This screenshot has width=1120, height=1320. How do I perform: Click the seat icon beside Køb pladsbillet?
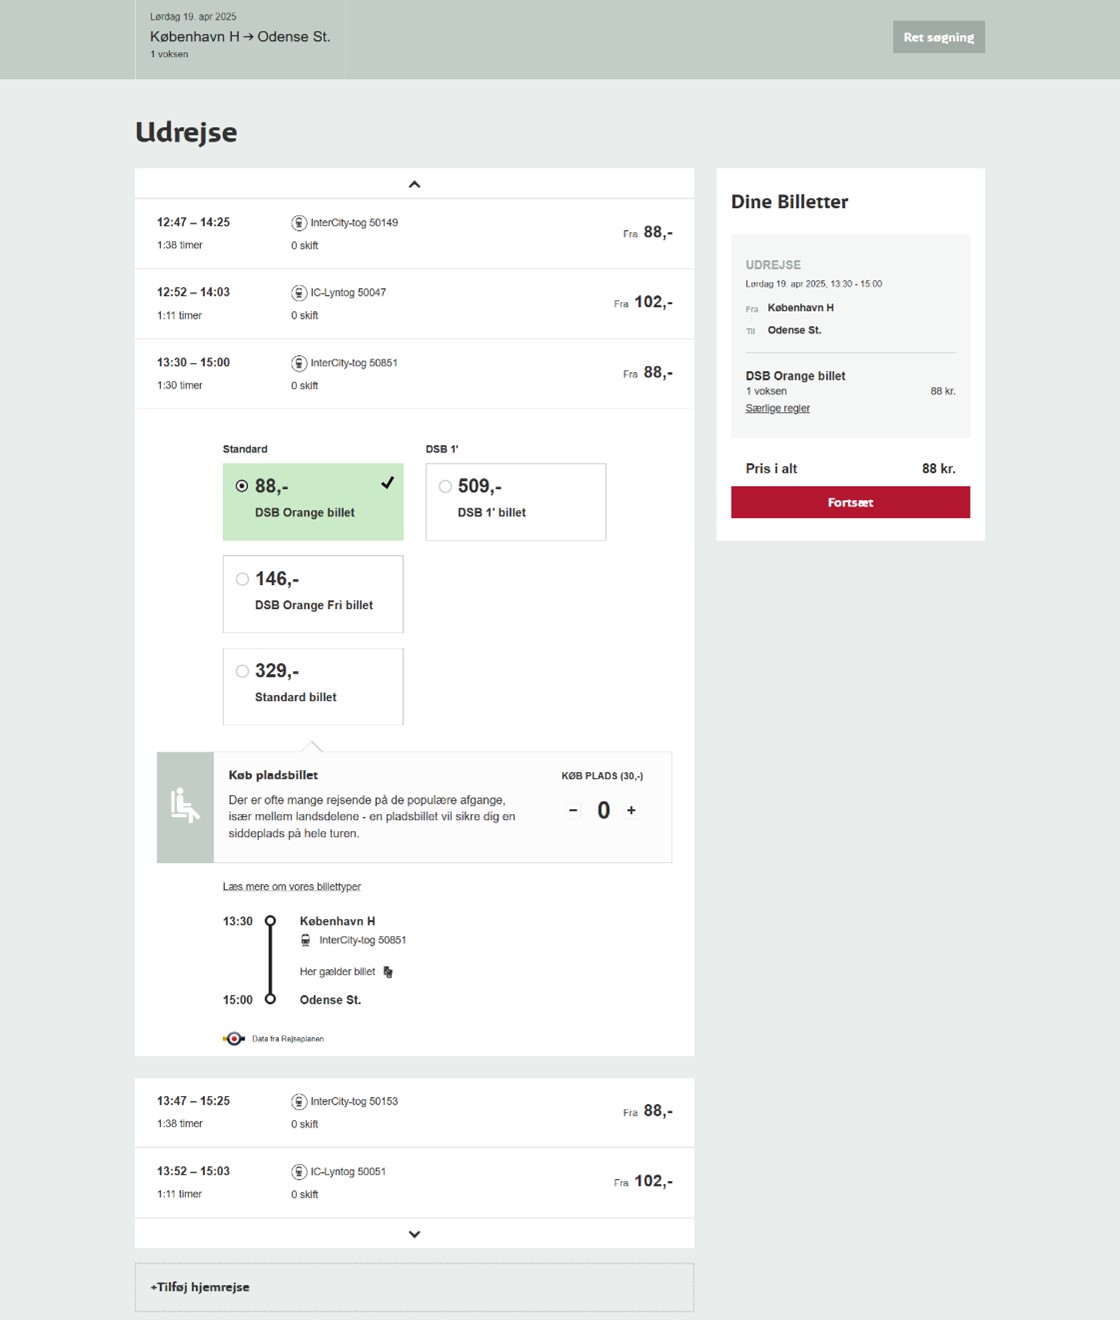point(185,806)
